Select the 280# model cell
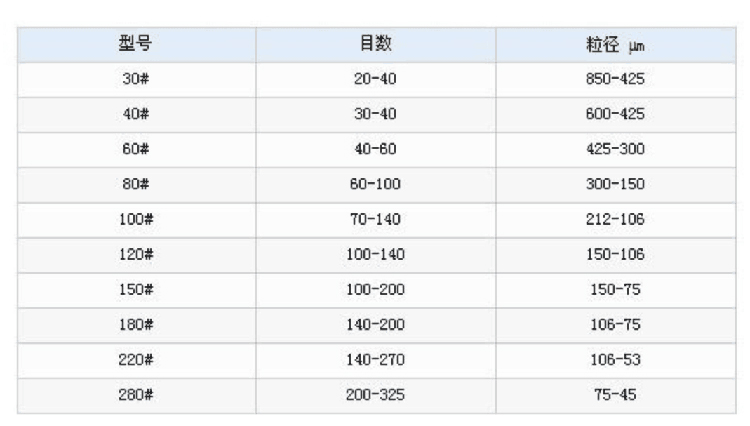The height and width of the screenshot is (426, 750). (x=136, y=394)
